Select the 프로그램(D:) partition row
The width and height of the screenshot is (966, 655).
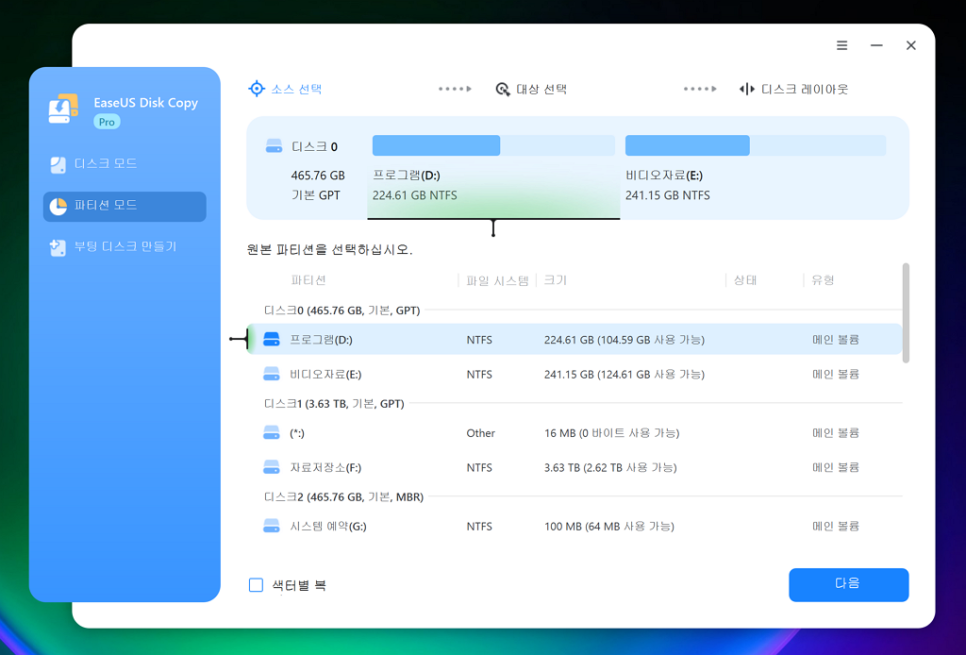[x=574, y=340]
